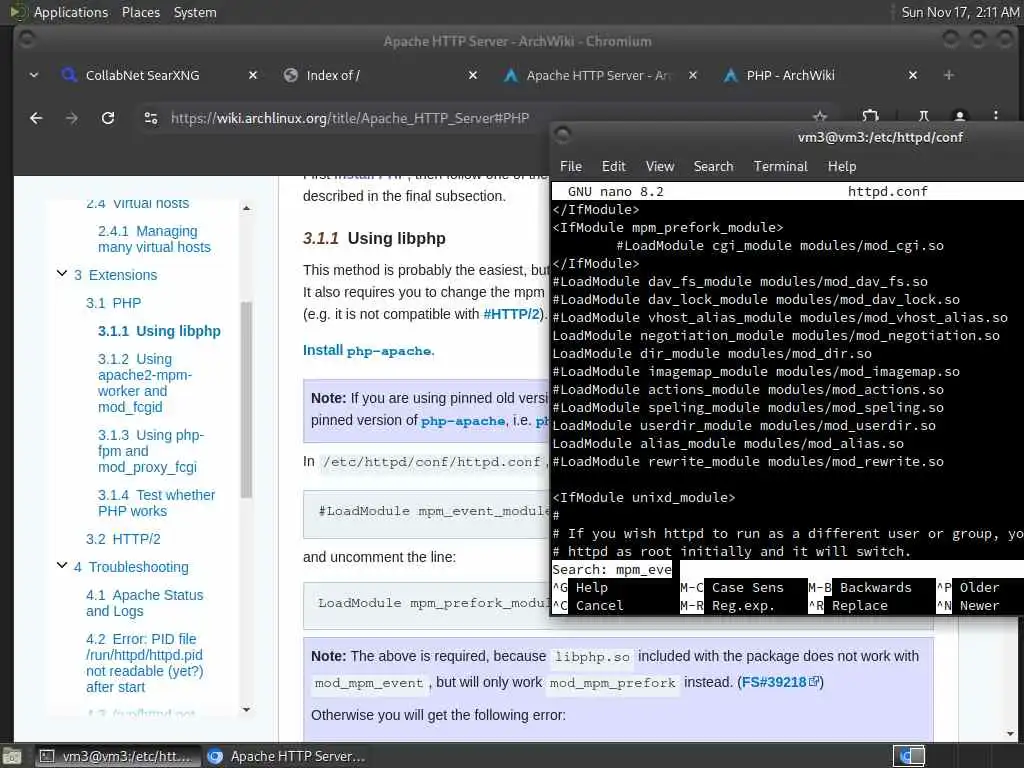Screen dimensions: 1024x768
Task: Open the Applications menu
Action: [x=71, y=12]
